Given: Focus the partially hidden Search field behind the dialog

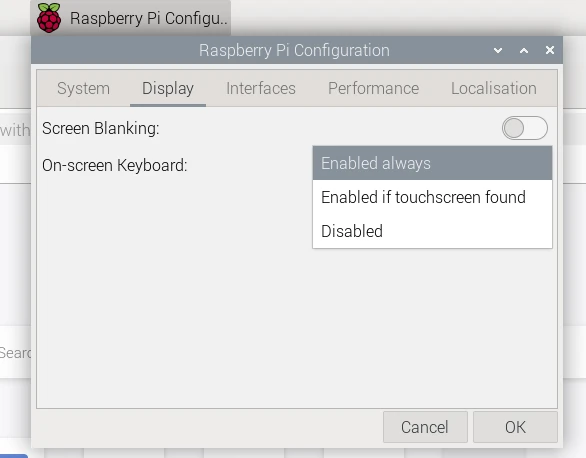Looking at the screenshot, I should tap(15, 353).
